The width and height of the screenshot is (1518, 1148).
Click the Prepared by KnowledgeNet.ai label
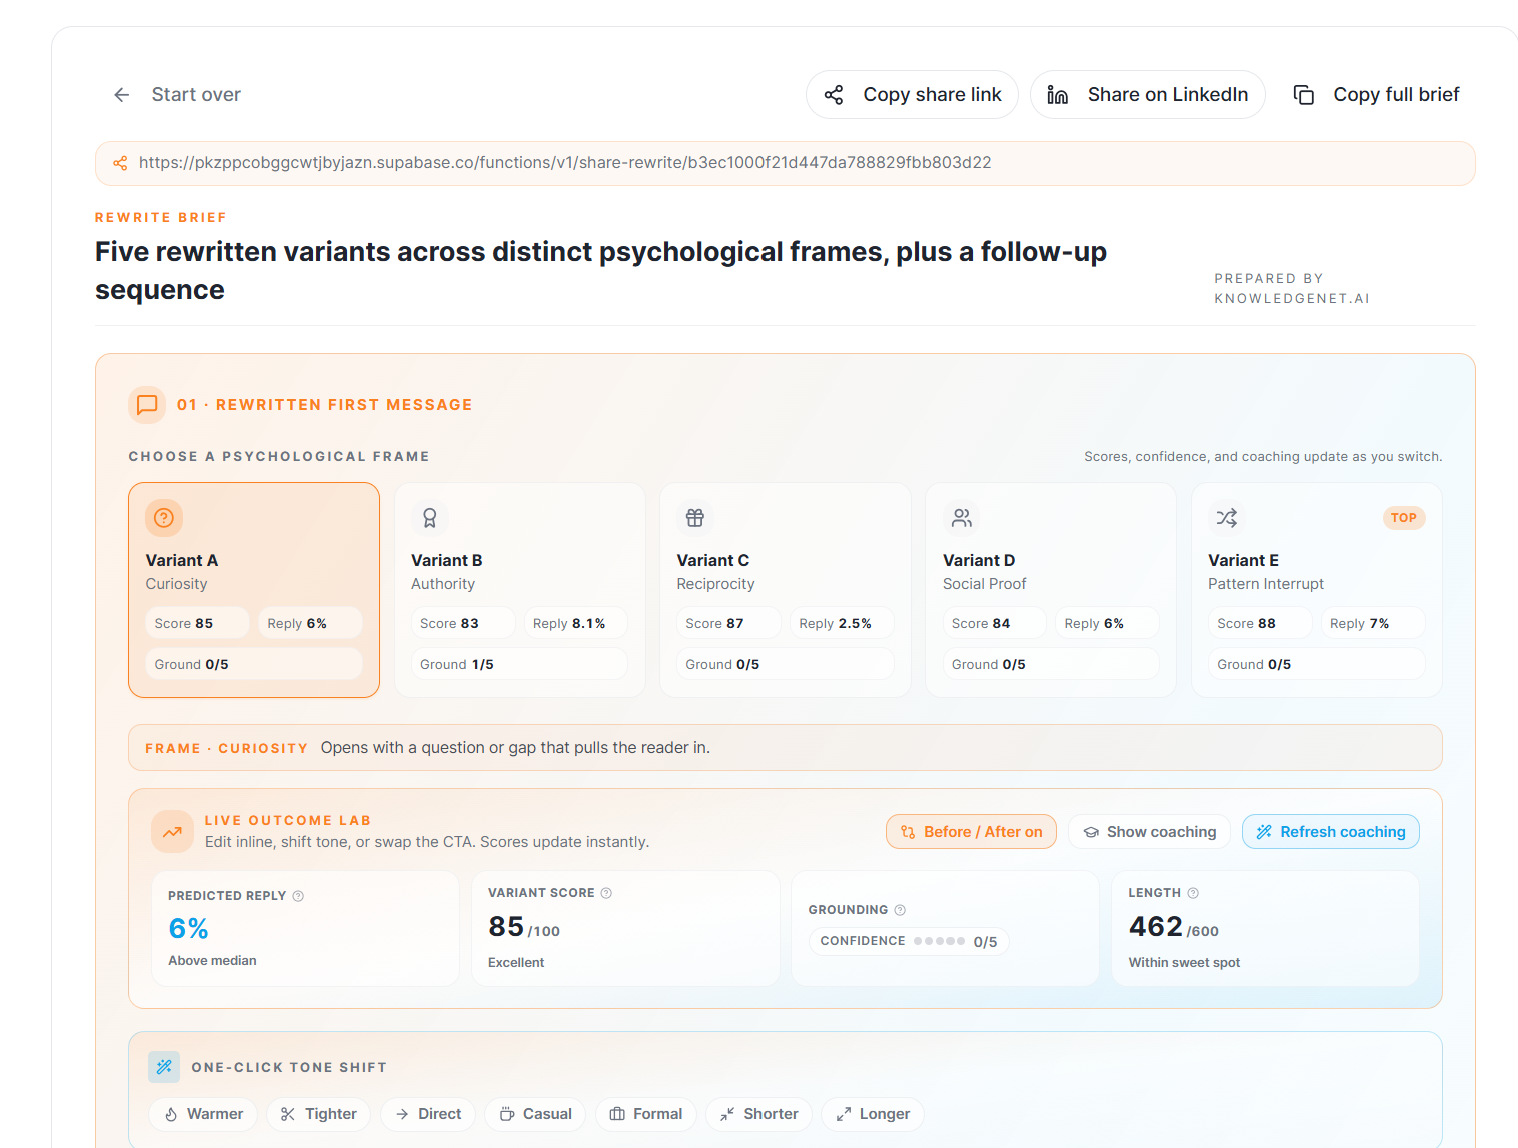[1292, 288]
